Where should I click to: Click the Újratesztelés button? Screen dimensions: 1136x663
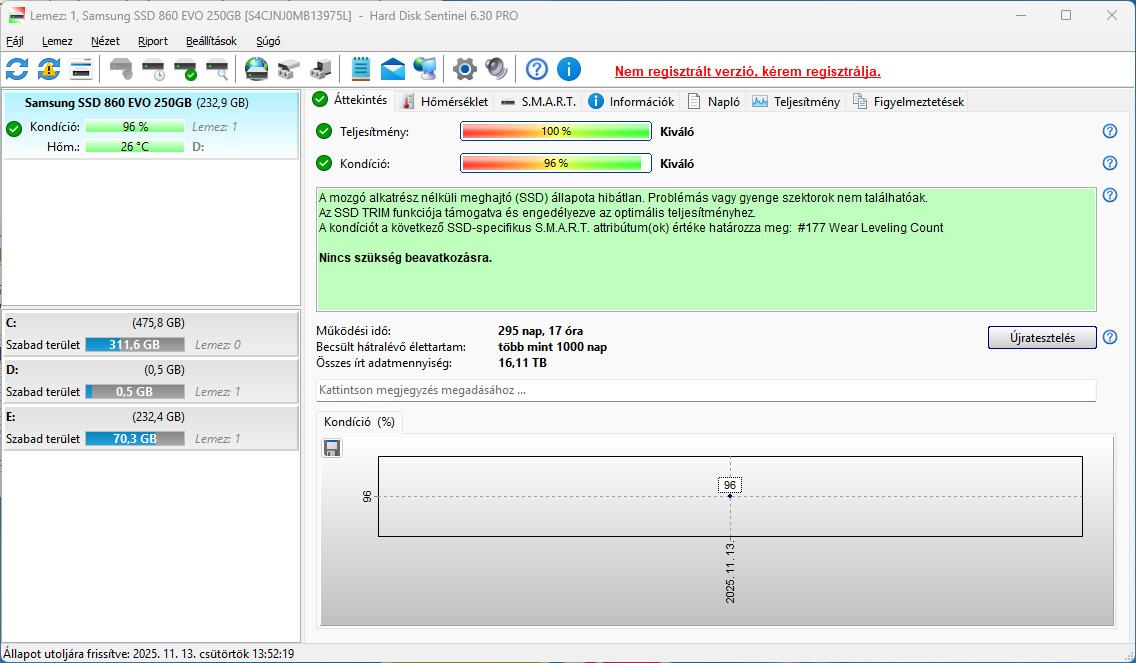pos(1042,338)
